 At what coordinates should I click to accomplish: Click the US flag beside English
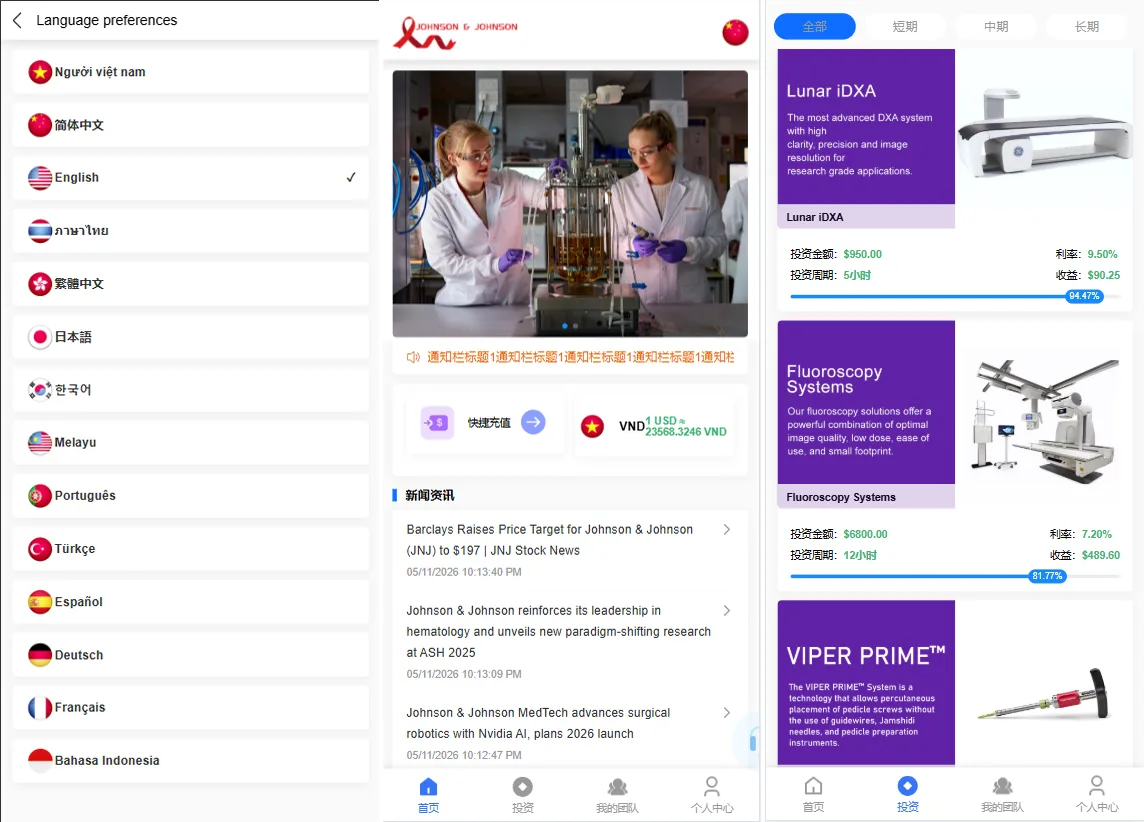[40, 177]
